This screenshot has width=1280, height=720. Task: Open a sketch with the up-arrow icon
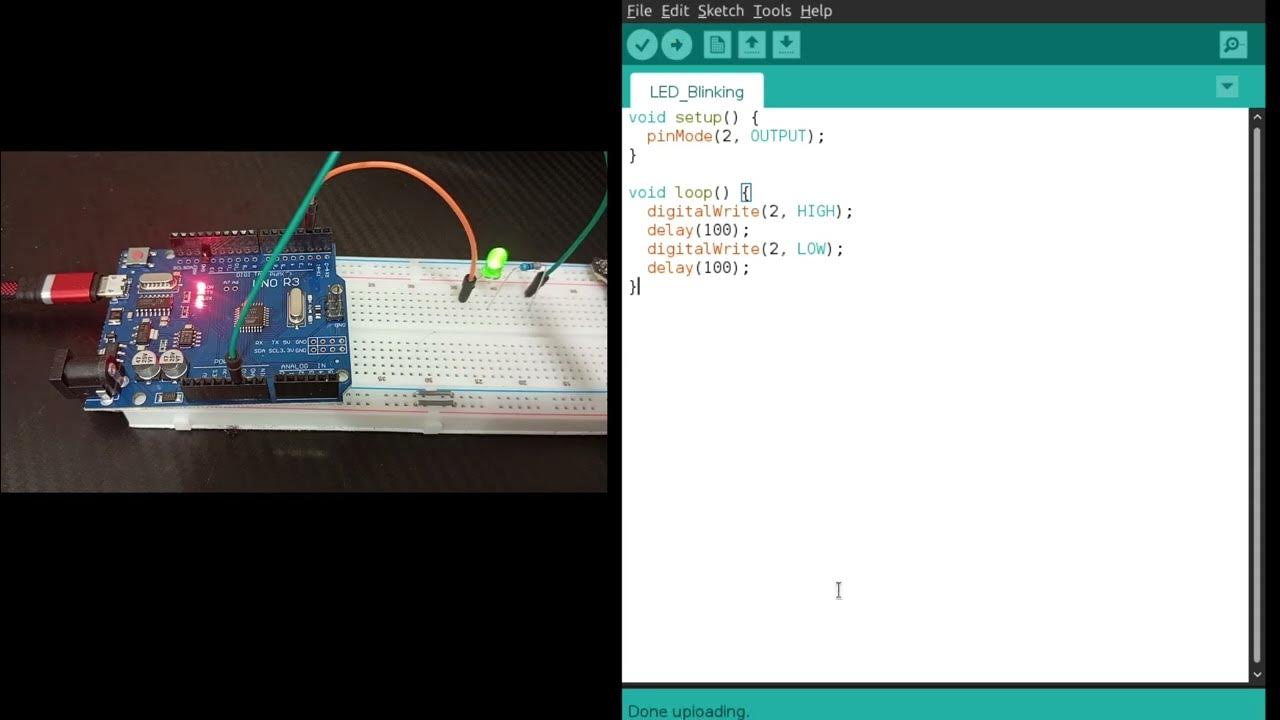(x=752, y=45)
